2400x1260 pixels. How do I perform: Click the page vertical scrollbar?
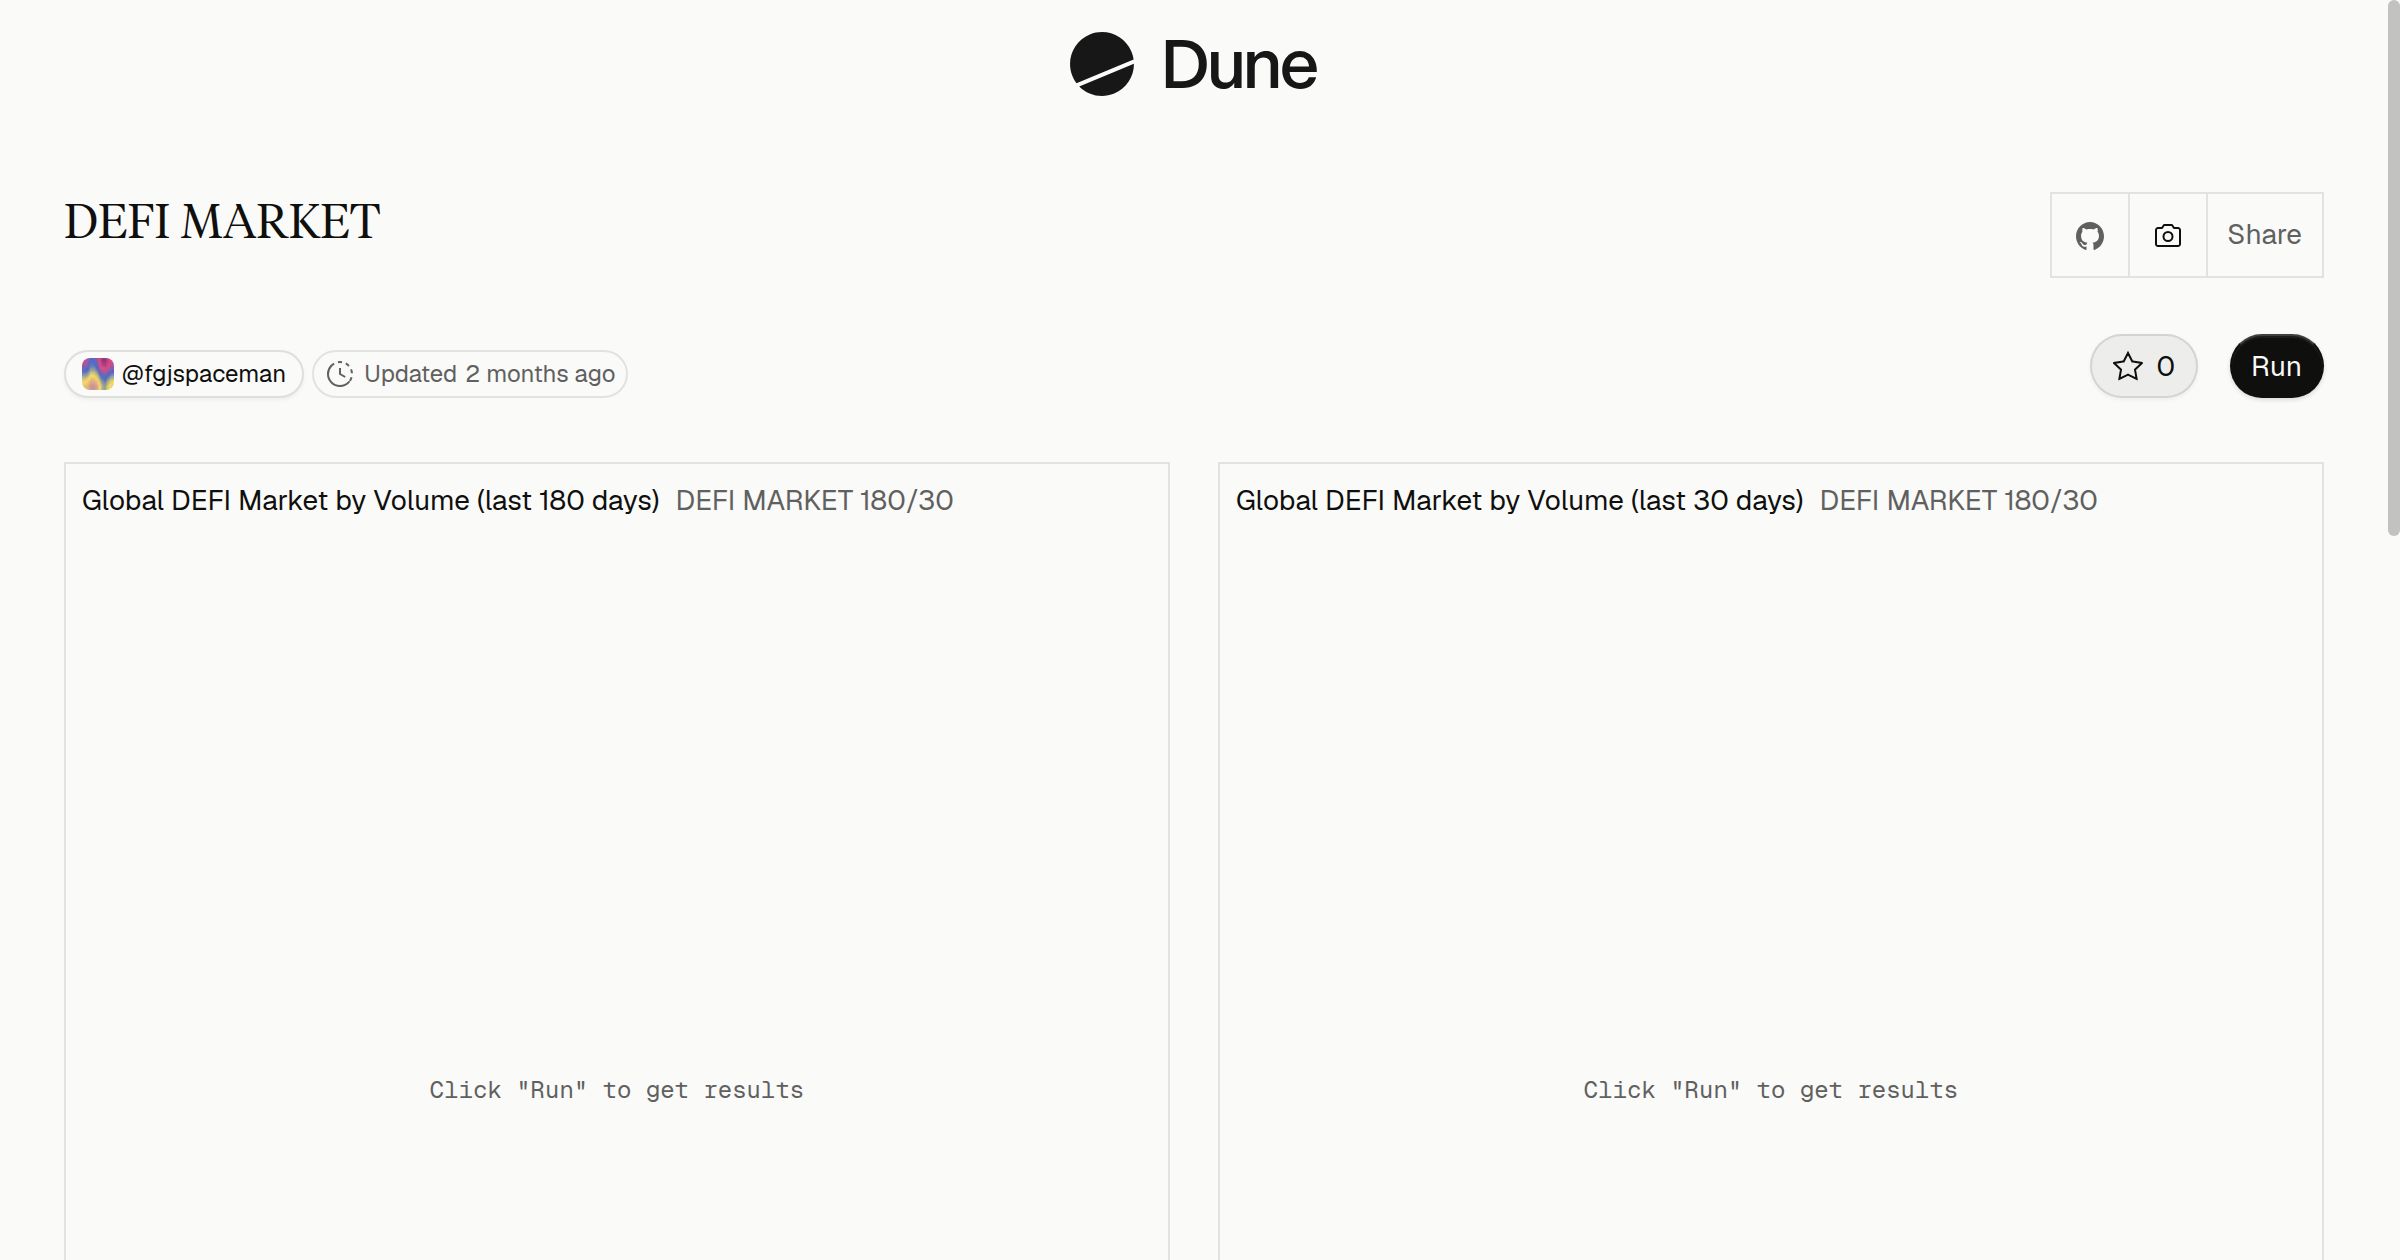(2392, 270)
